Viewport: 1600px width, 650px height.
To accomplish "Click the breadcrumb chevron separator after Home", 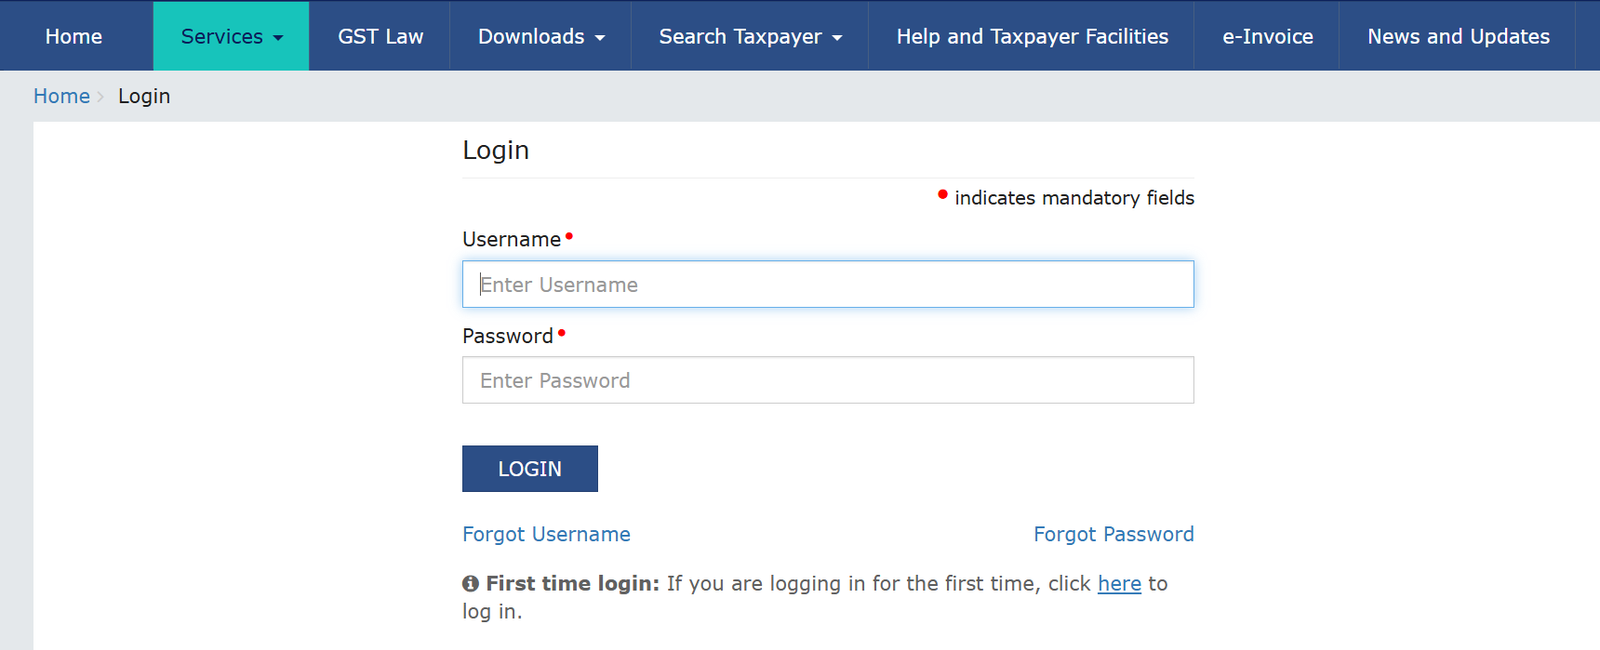I will pos(101,97).
